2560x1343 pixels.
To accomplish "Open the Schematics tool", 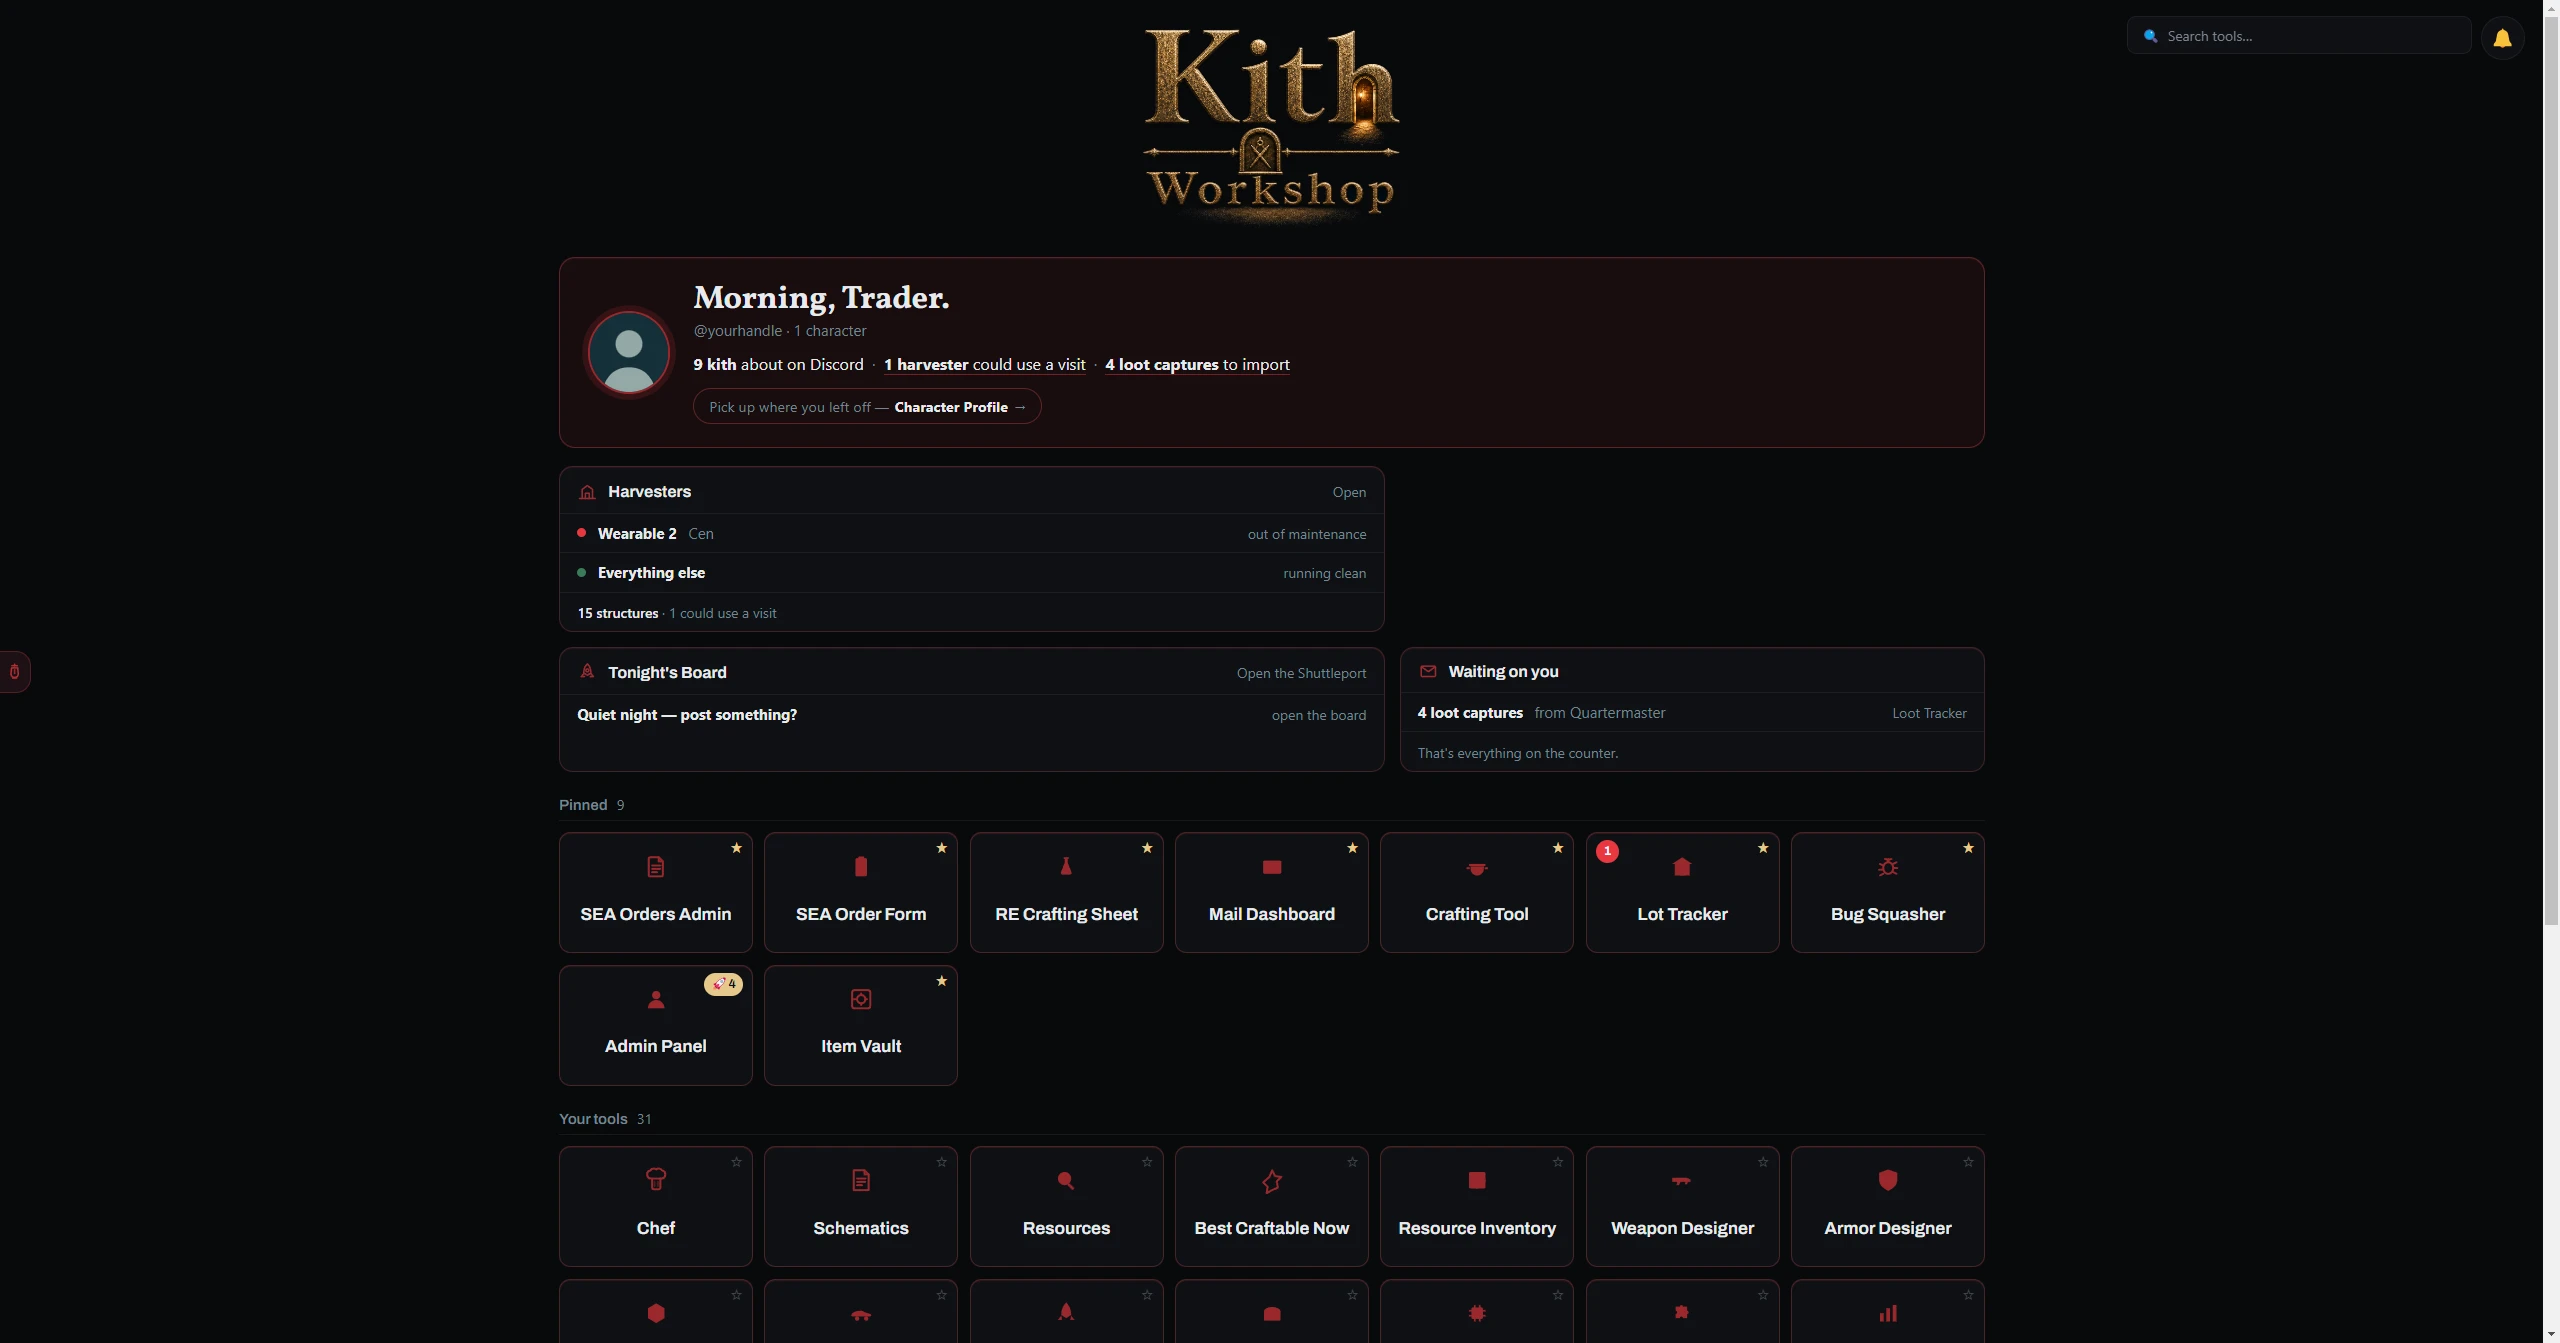I will coord(861,1206).
